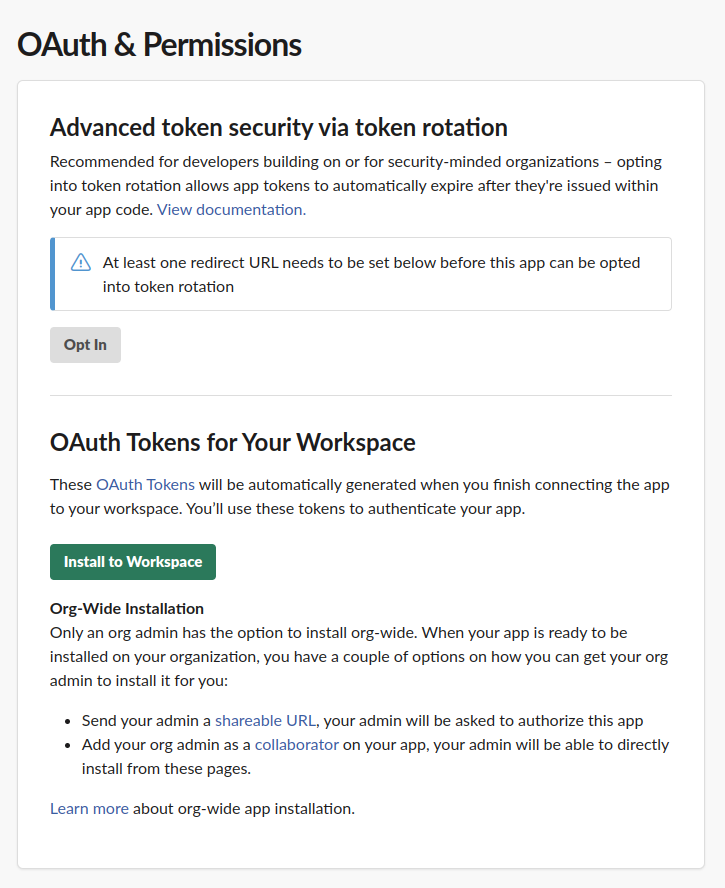
Task: Click the token rotation description paragraph
Action: 356,186
